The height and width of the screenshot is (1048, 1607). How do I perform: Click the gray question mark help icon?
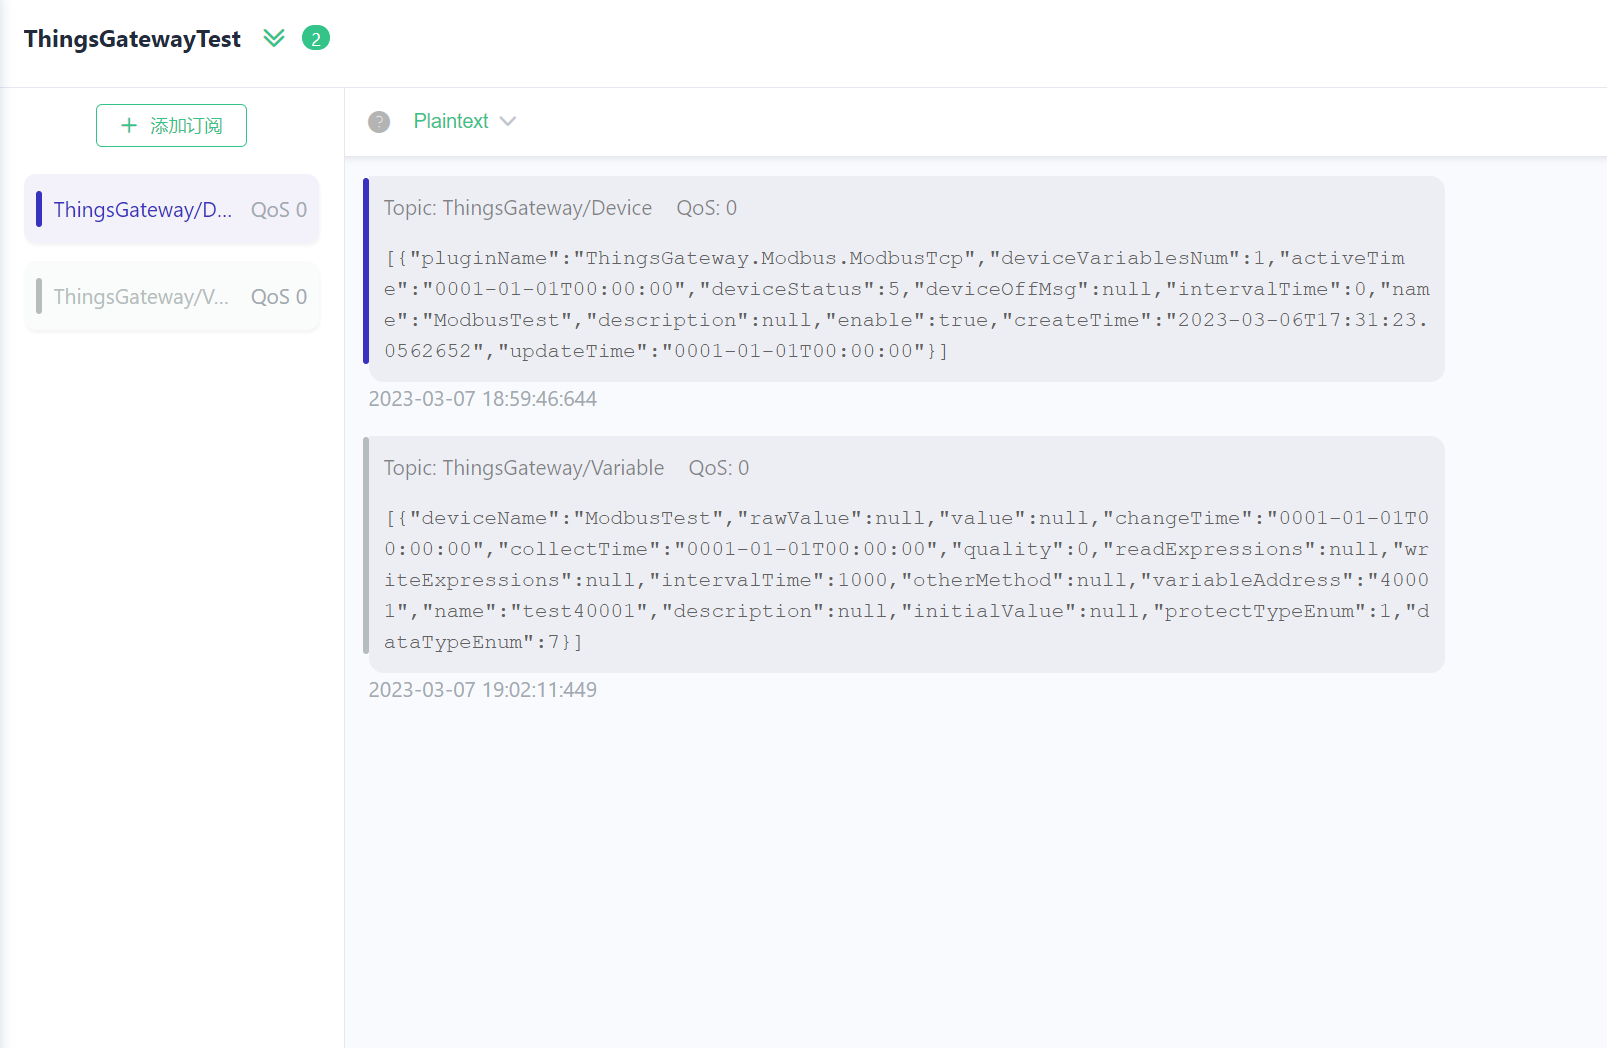tap(379, 122)
